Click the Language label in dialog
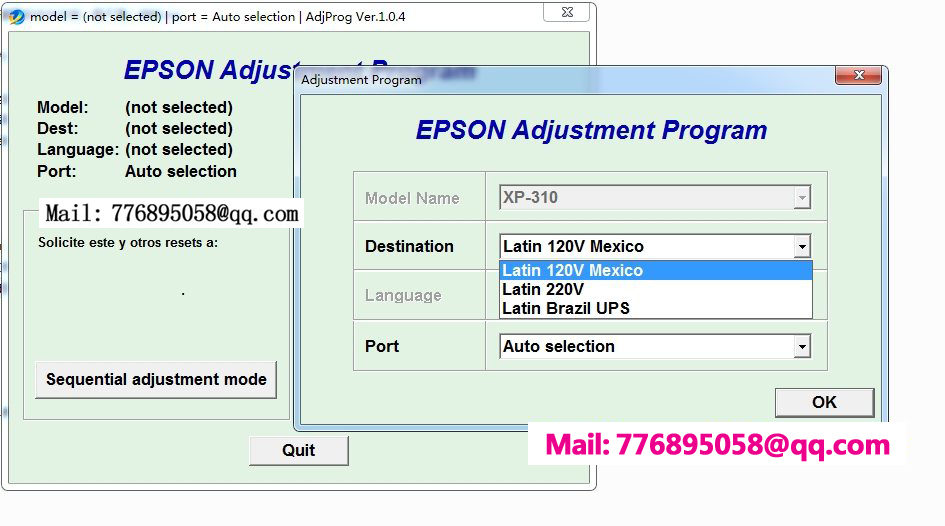This screenshot has height=526, width=945. [403, 295]
